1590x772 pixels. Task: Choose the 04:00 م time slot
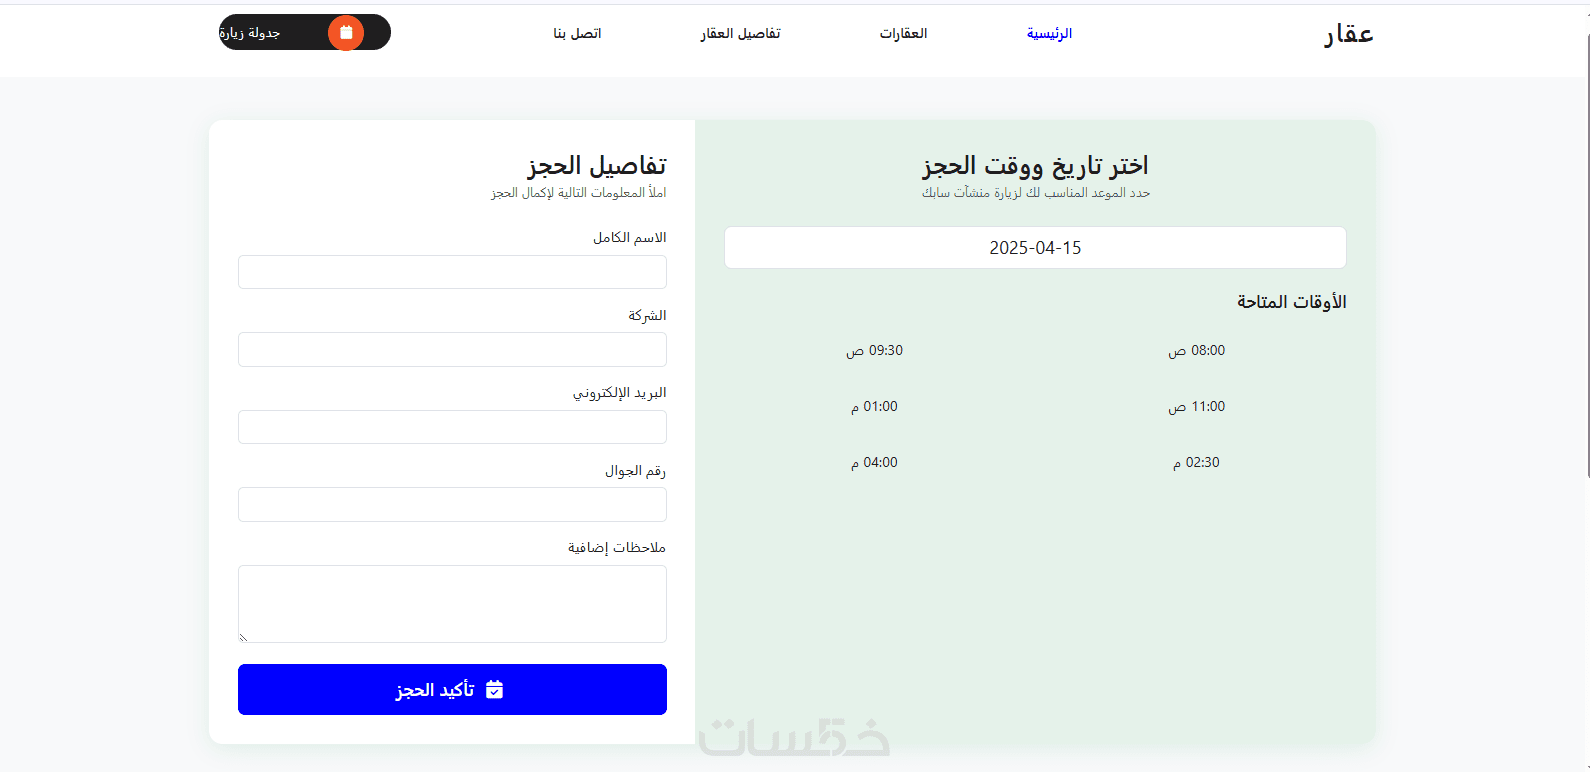click(x=874, y=462)
